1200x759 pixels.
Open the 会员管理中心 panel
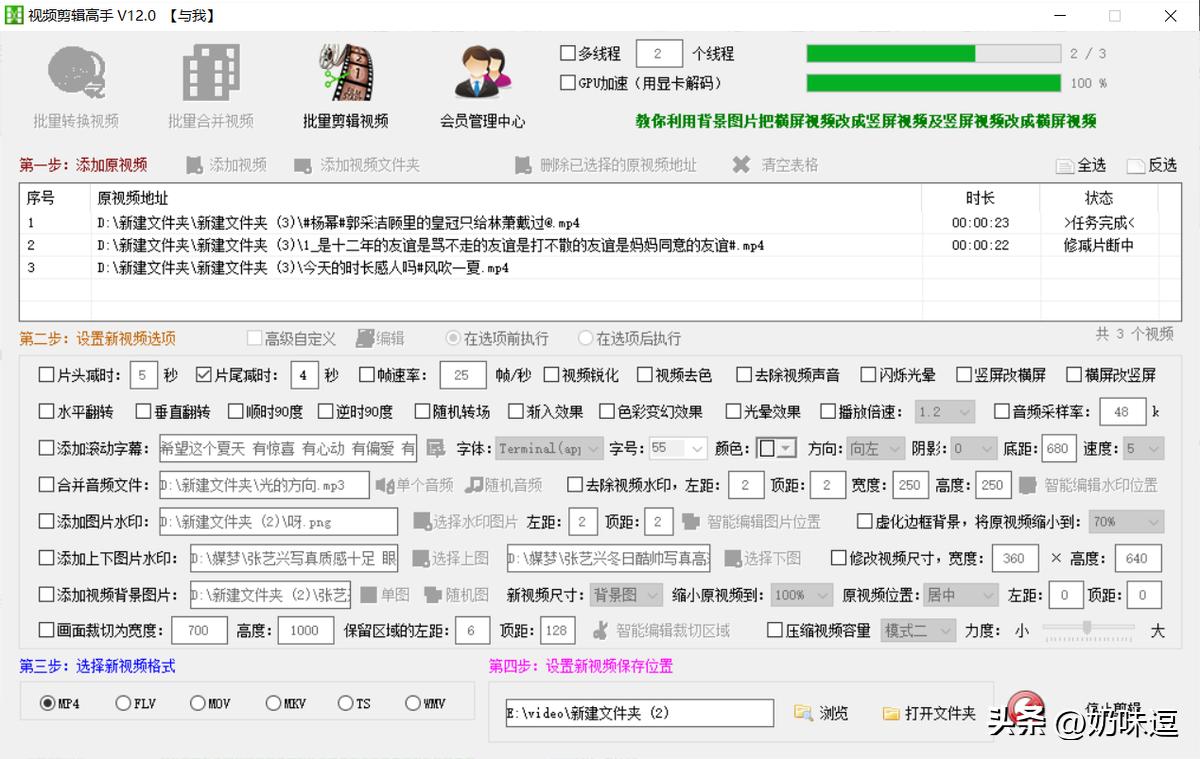tap(483, 85)
